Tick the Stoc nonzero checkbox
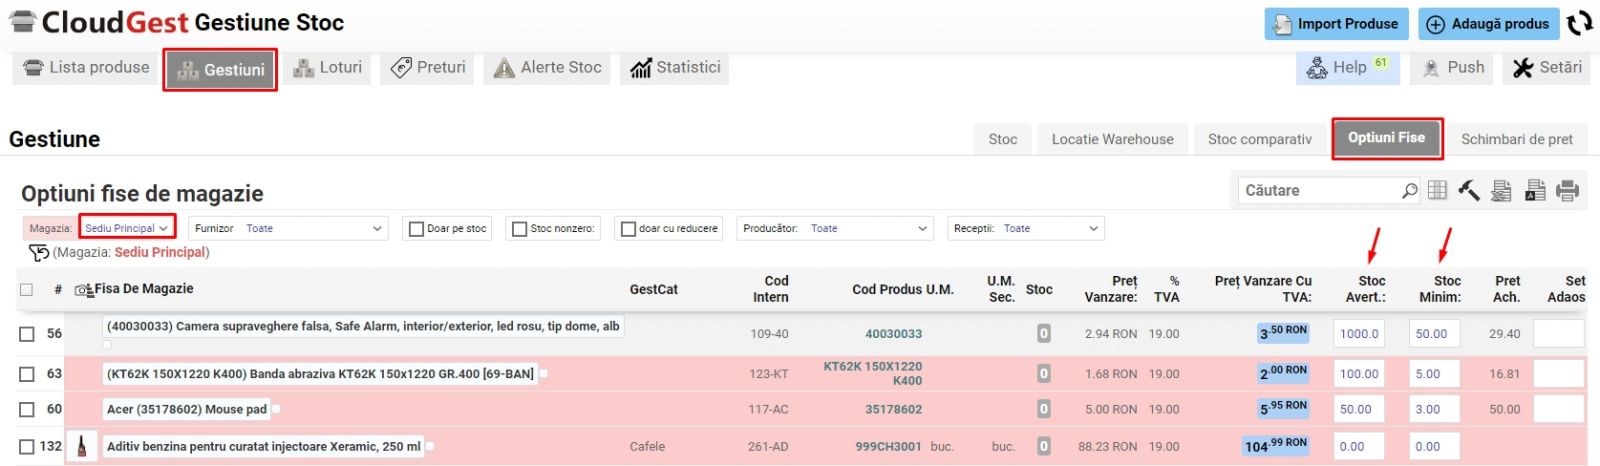This screenshot has width=1600, height=466. coord(519,229)
